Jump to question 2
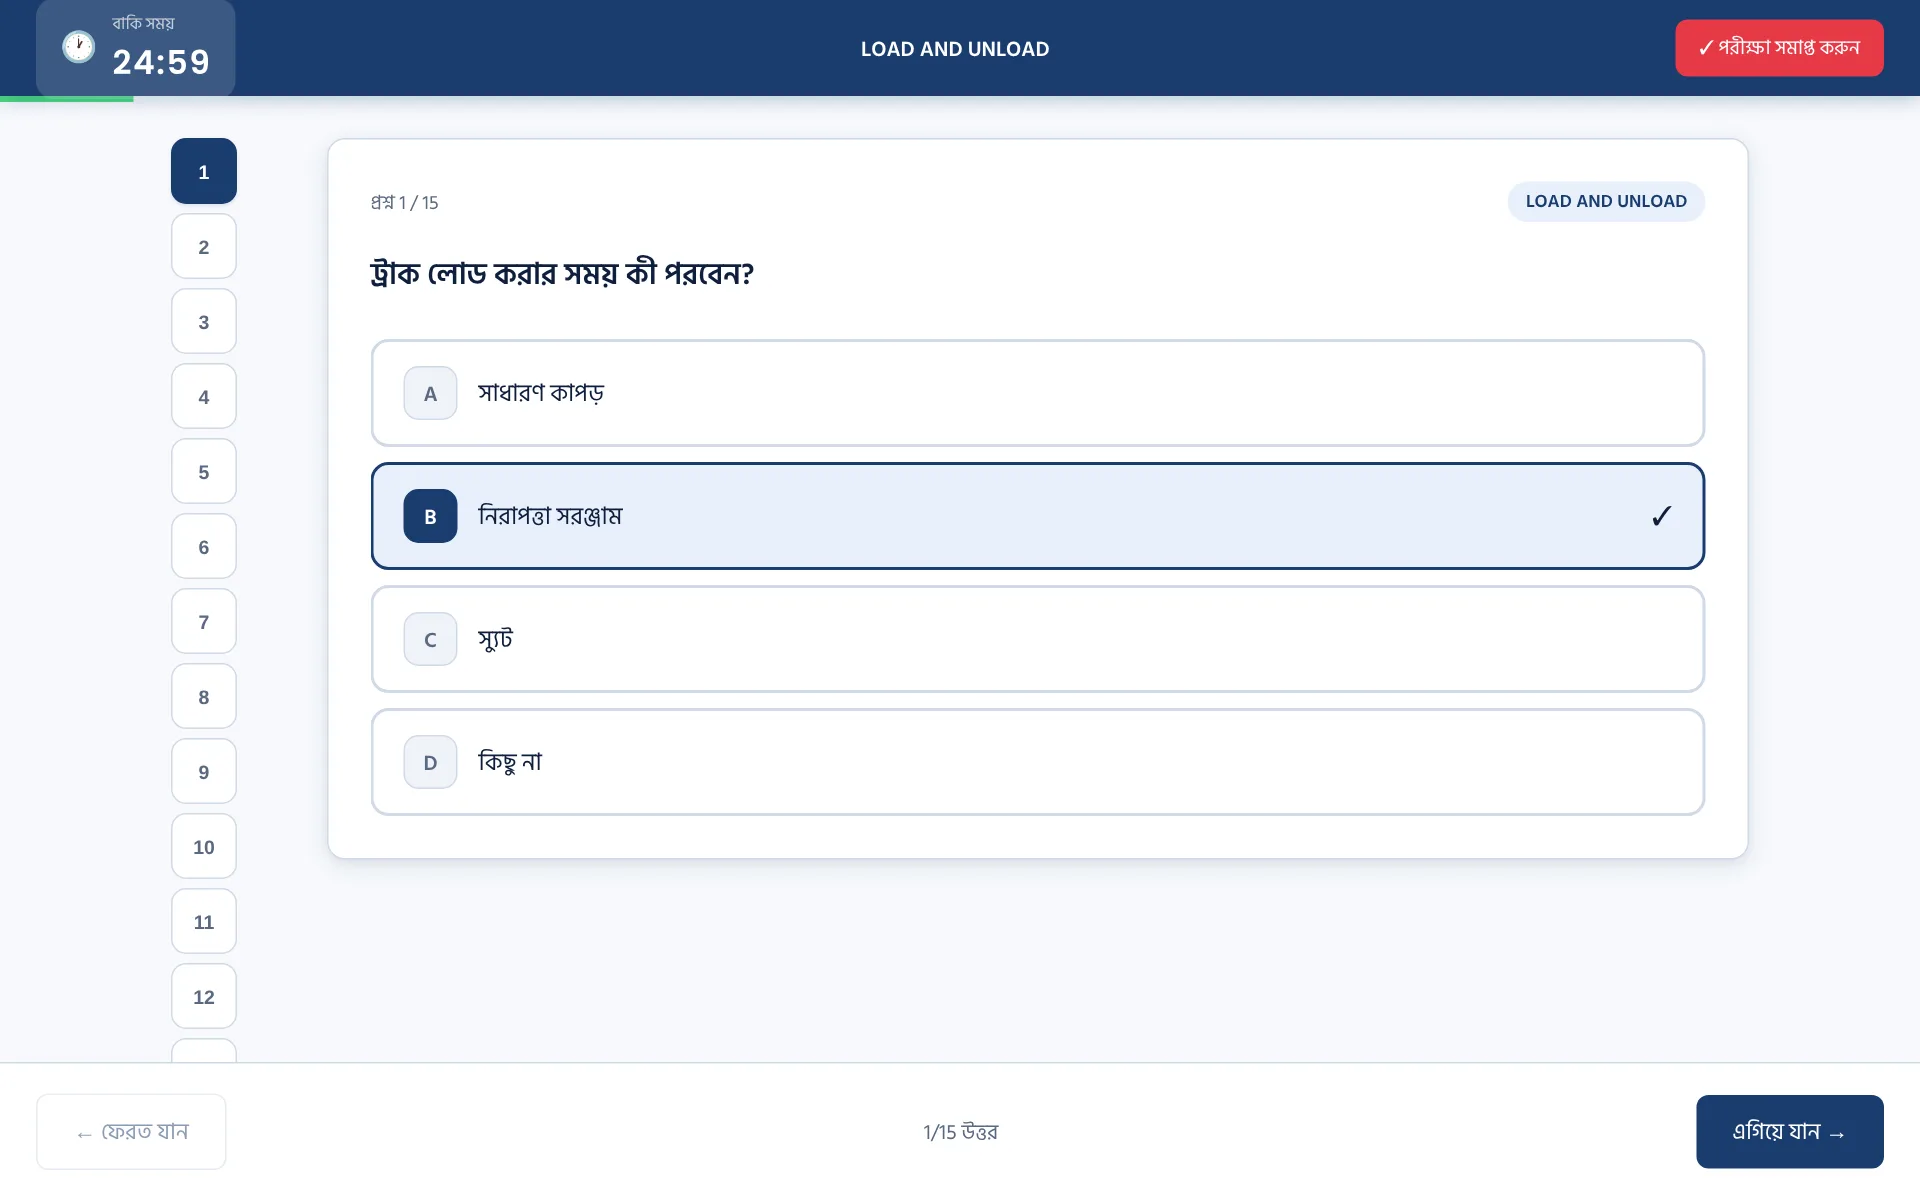This screenshot has height=1200, width=1920. click(204, 246)
